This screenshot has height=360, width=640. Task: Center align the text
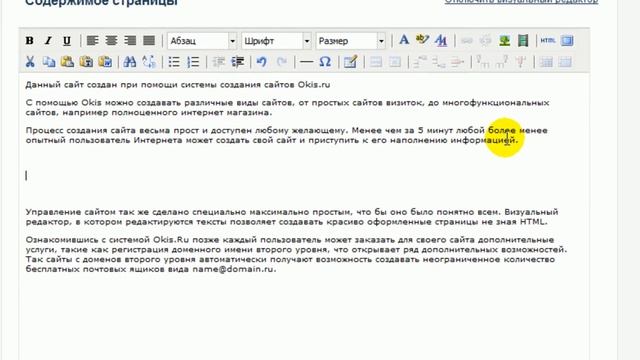click(x=111, y=40)
